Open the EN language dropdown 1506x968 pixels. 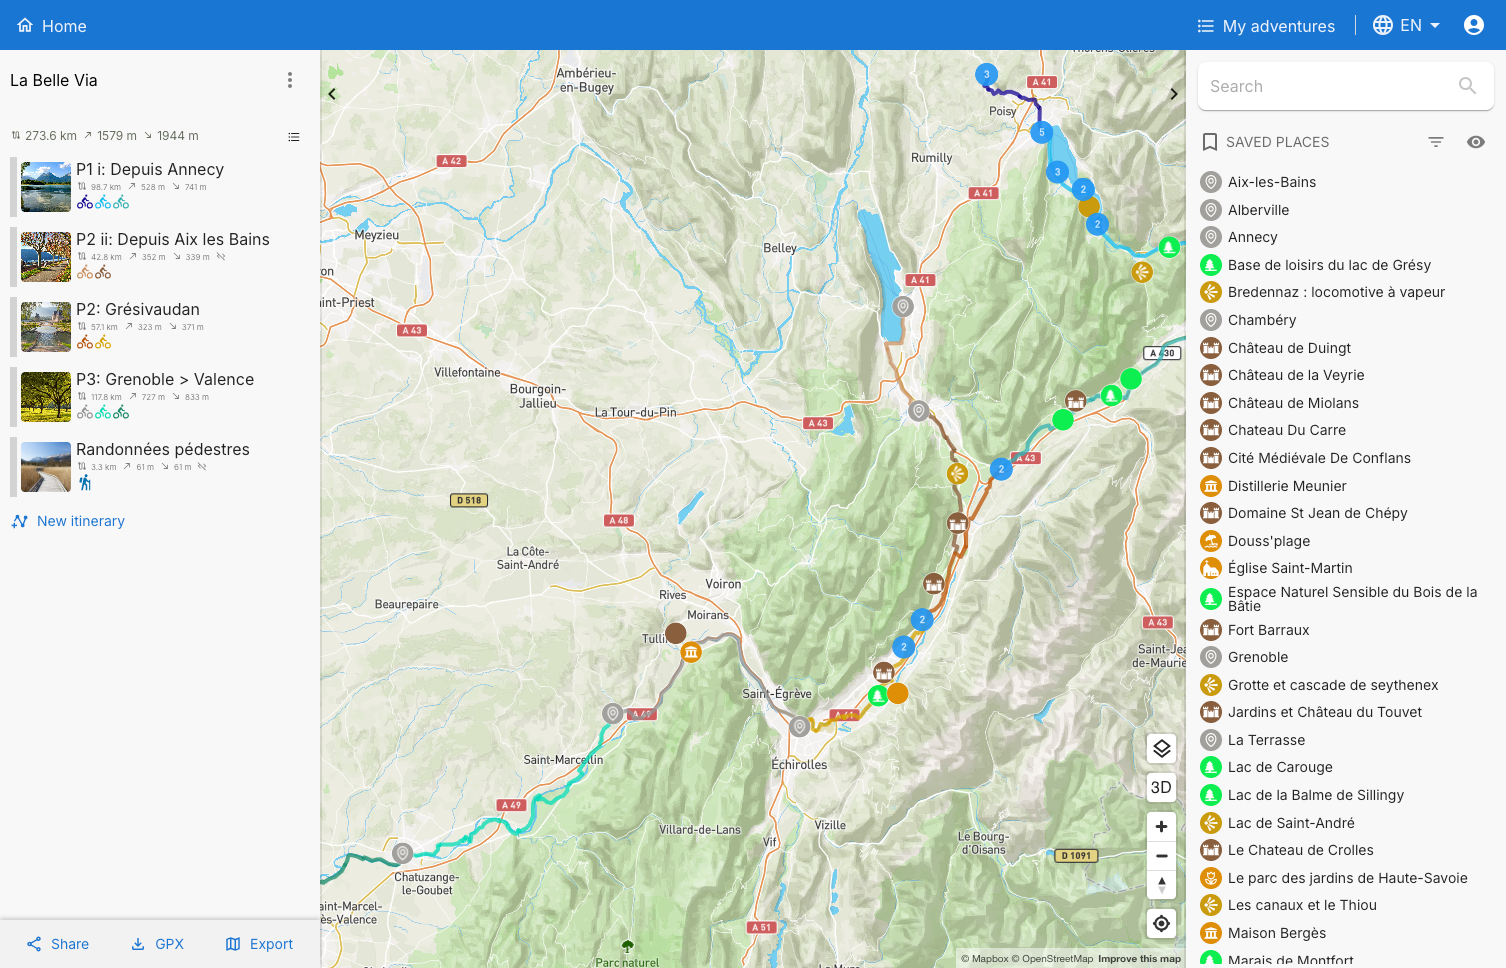[1407, 25]
